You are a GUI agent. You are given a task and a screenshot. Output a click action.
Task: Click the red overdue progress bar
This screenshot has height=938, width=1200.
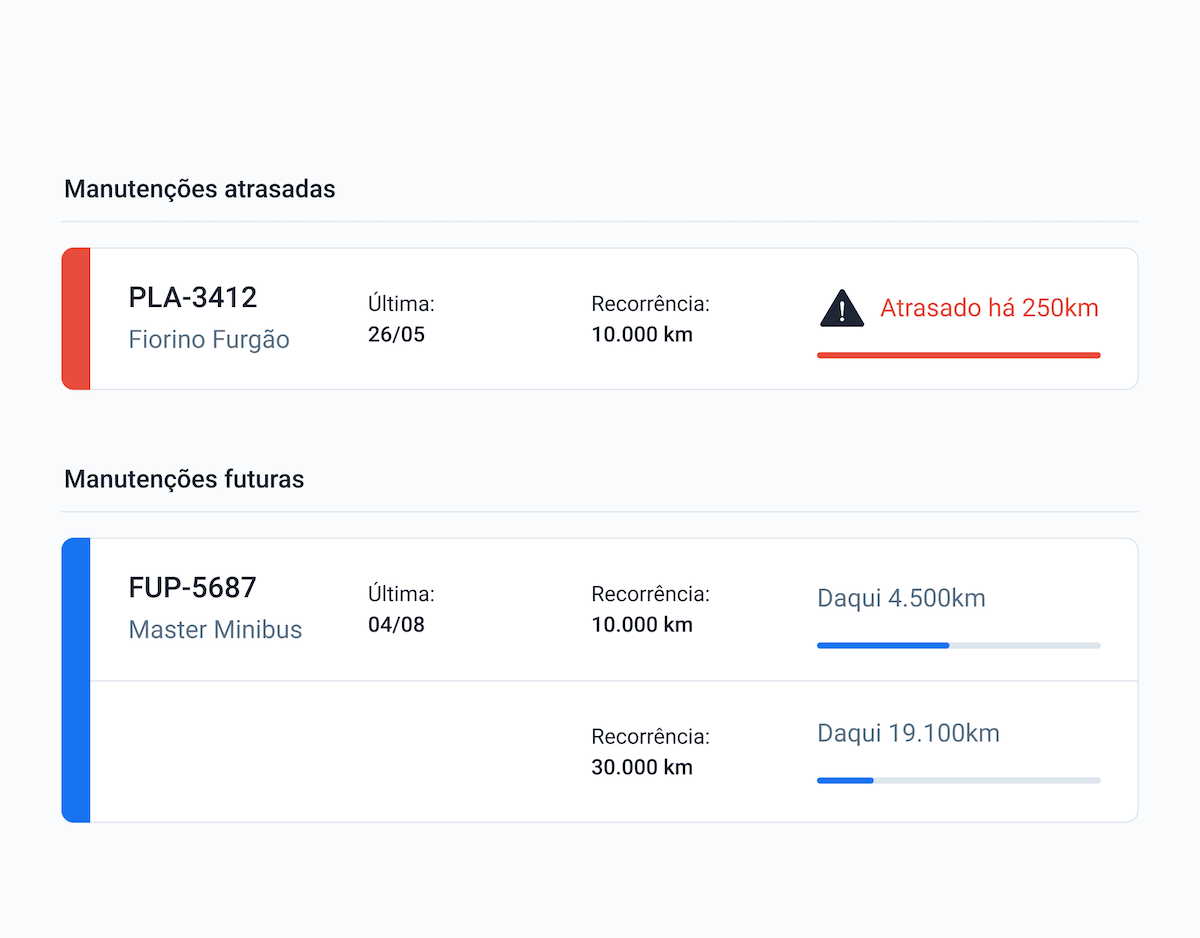(959, 355)
